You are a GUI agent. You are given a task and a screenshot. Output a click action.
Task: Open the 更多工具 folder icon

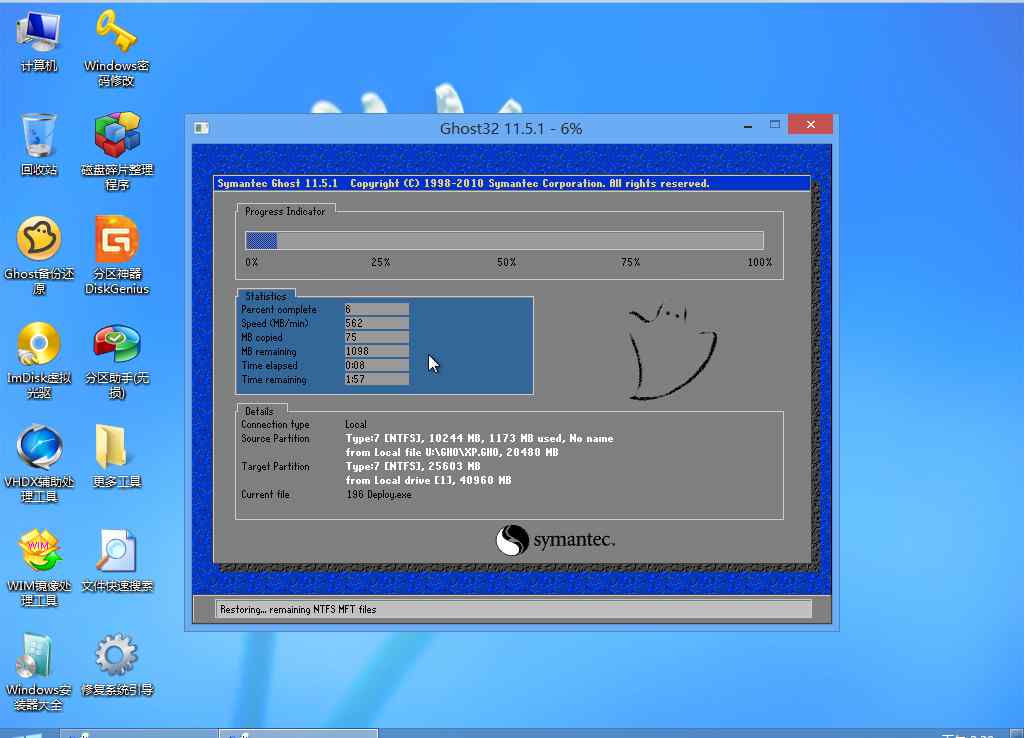117,457
